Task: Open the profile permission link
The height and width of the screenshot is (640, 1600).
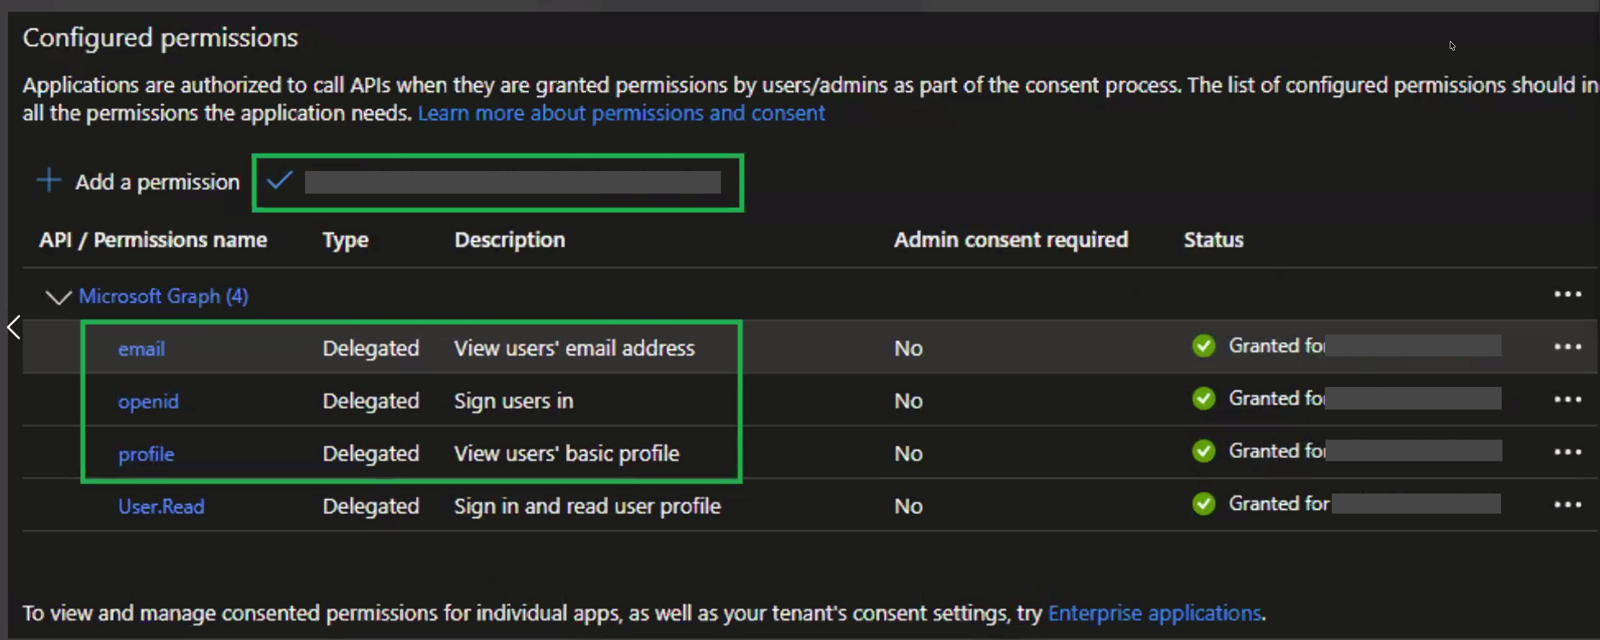Action: point(146,454)
